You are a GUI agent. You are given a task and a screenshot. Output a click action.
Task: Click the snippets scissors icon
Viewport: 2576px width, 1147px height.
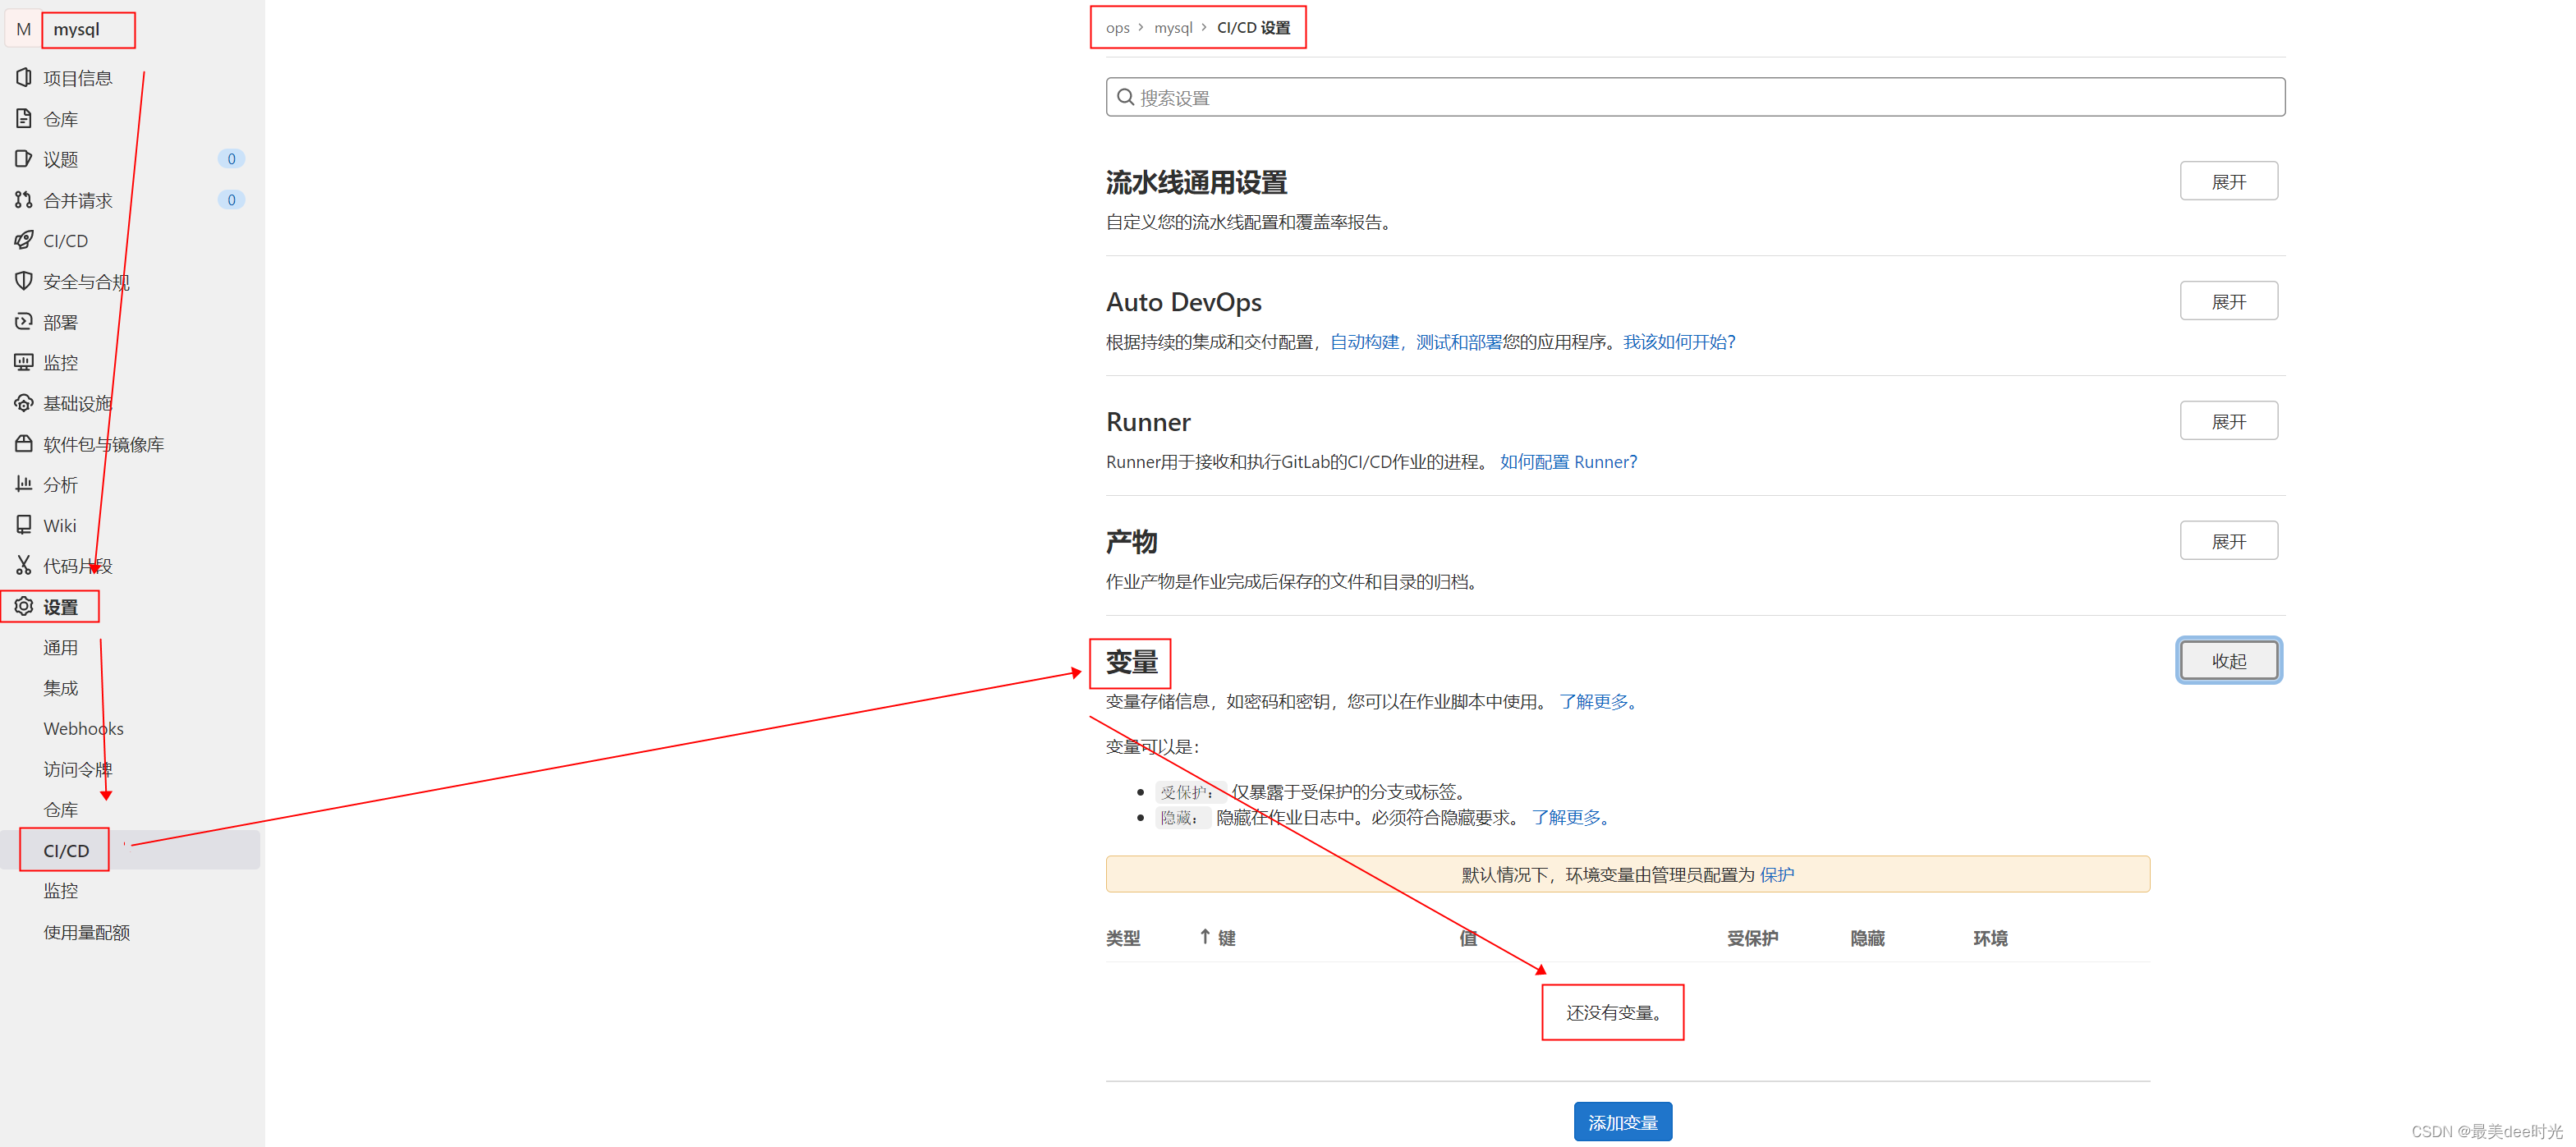point(24,565)
